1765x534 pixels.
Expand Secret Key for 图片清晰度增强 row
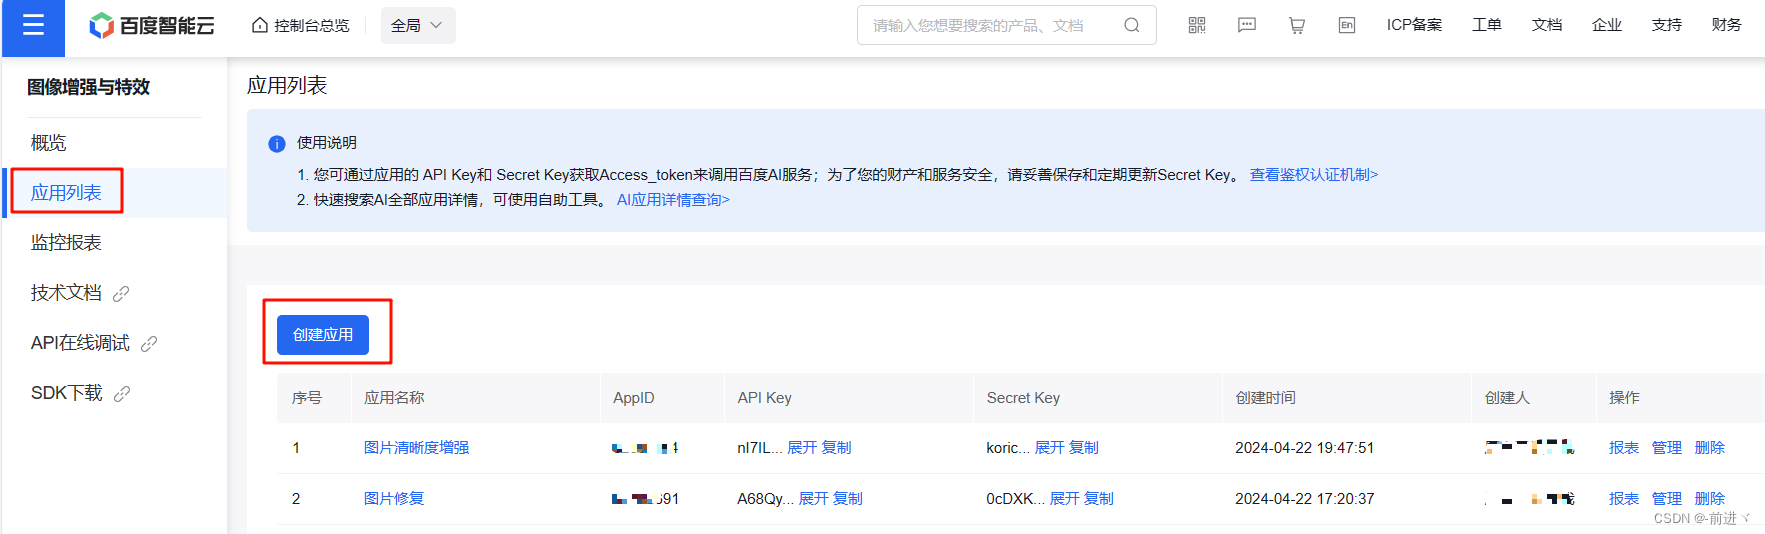(1049, 448)
